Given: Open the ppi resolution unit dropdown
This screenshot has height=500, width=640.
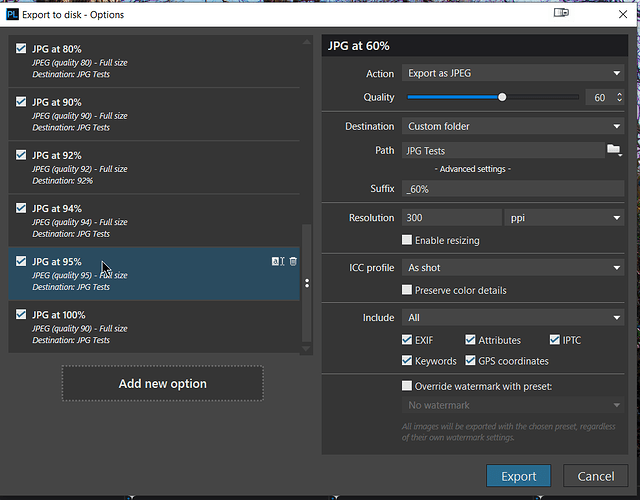Looking at the screenshot, I should point(564,217).
